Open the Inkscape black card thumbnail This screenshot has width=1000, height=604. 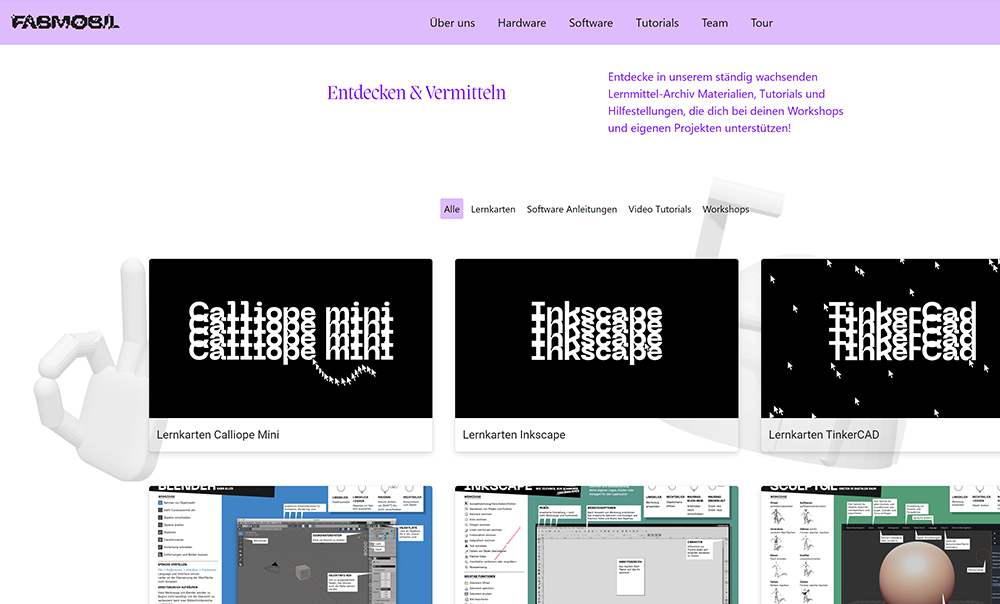tap(596, 339)
